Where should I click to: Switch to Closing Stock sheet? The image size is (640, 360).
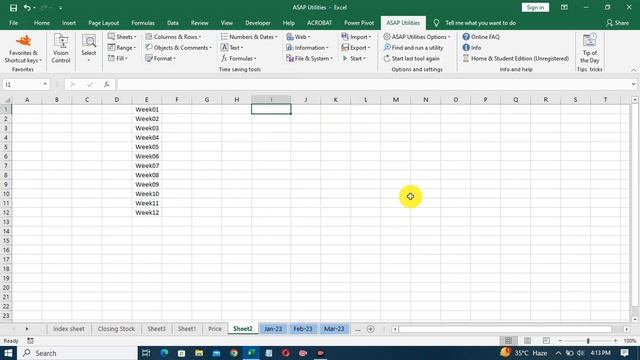click(x=116, y=329)
